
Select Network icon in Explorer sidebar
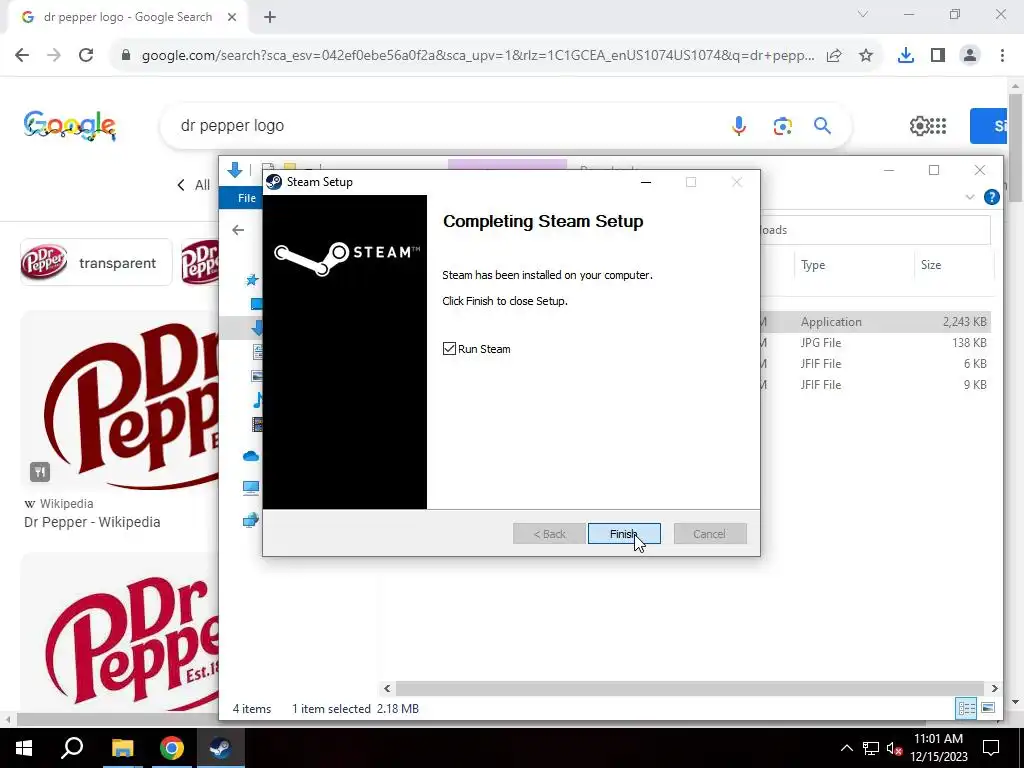(251, 520)
